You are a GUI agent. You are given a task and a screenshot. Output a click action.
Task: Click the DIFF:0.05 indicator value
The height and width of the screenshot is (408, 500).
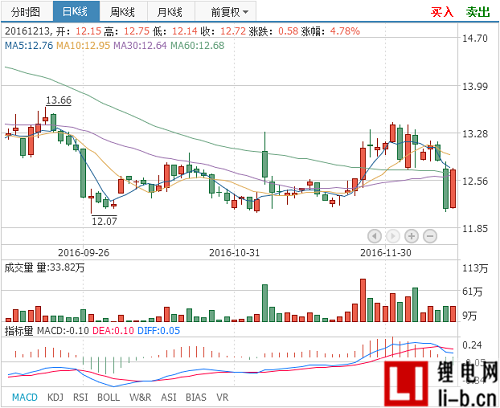coord(159,331)
